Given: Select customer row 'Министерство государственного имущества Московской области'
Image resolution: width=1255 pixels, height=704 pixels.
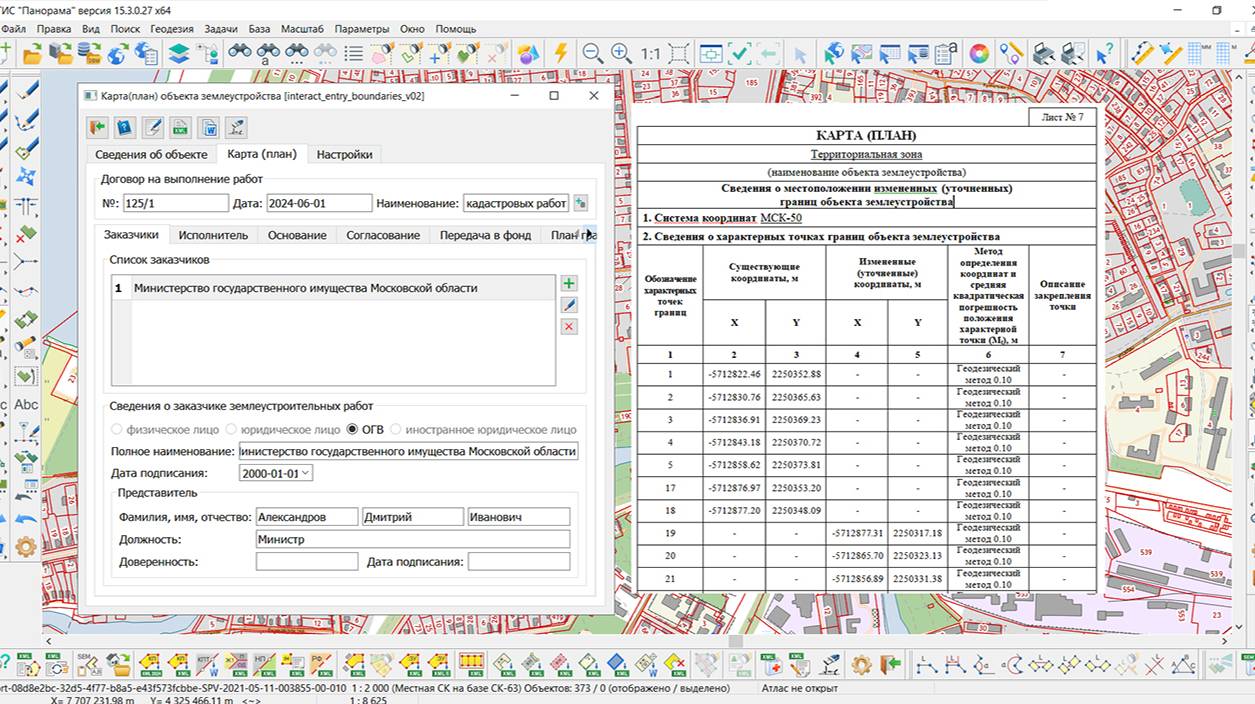Looking at the screenshot, I should (333, 288).
